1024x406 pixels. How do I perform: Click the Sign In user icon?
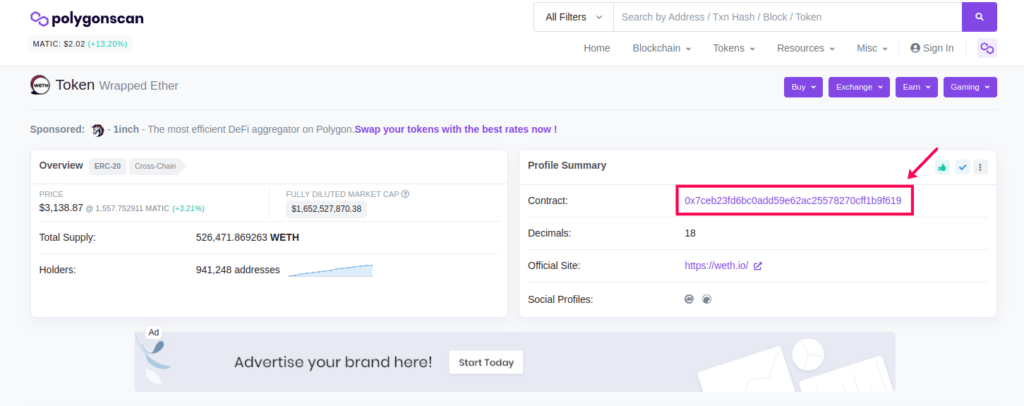coord(915,48)
